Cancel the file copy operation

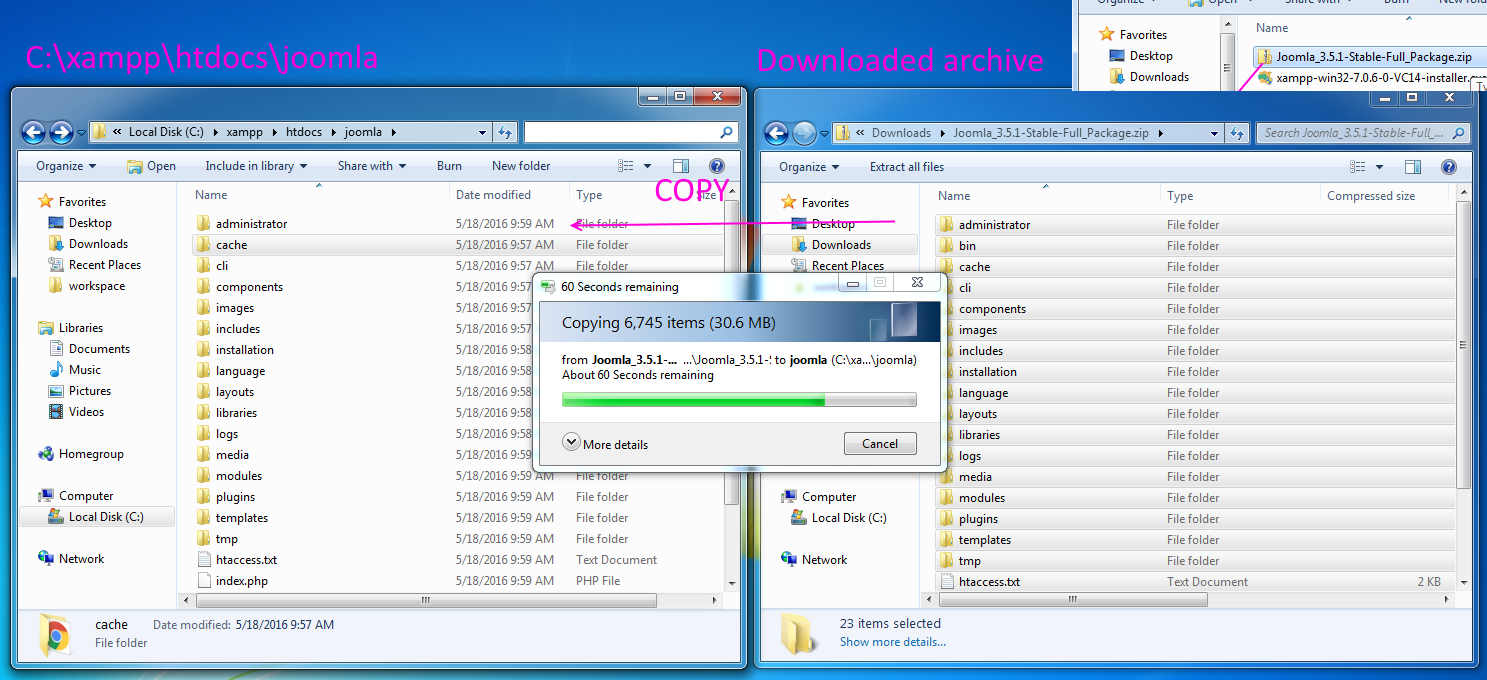[879, 444]
